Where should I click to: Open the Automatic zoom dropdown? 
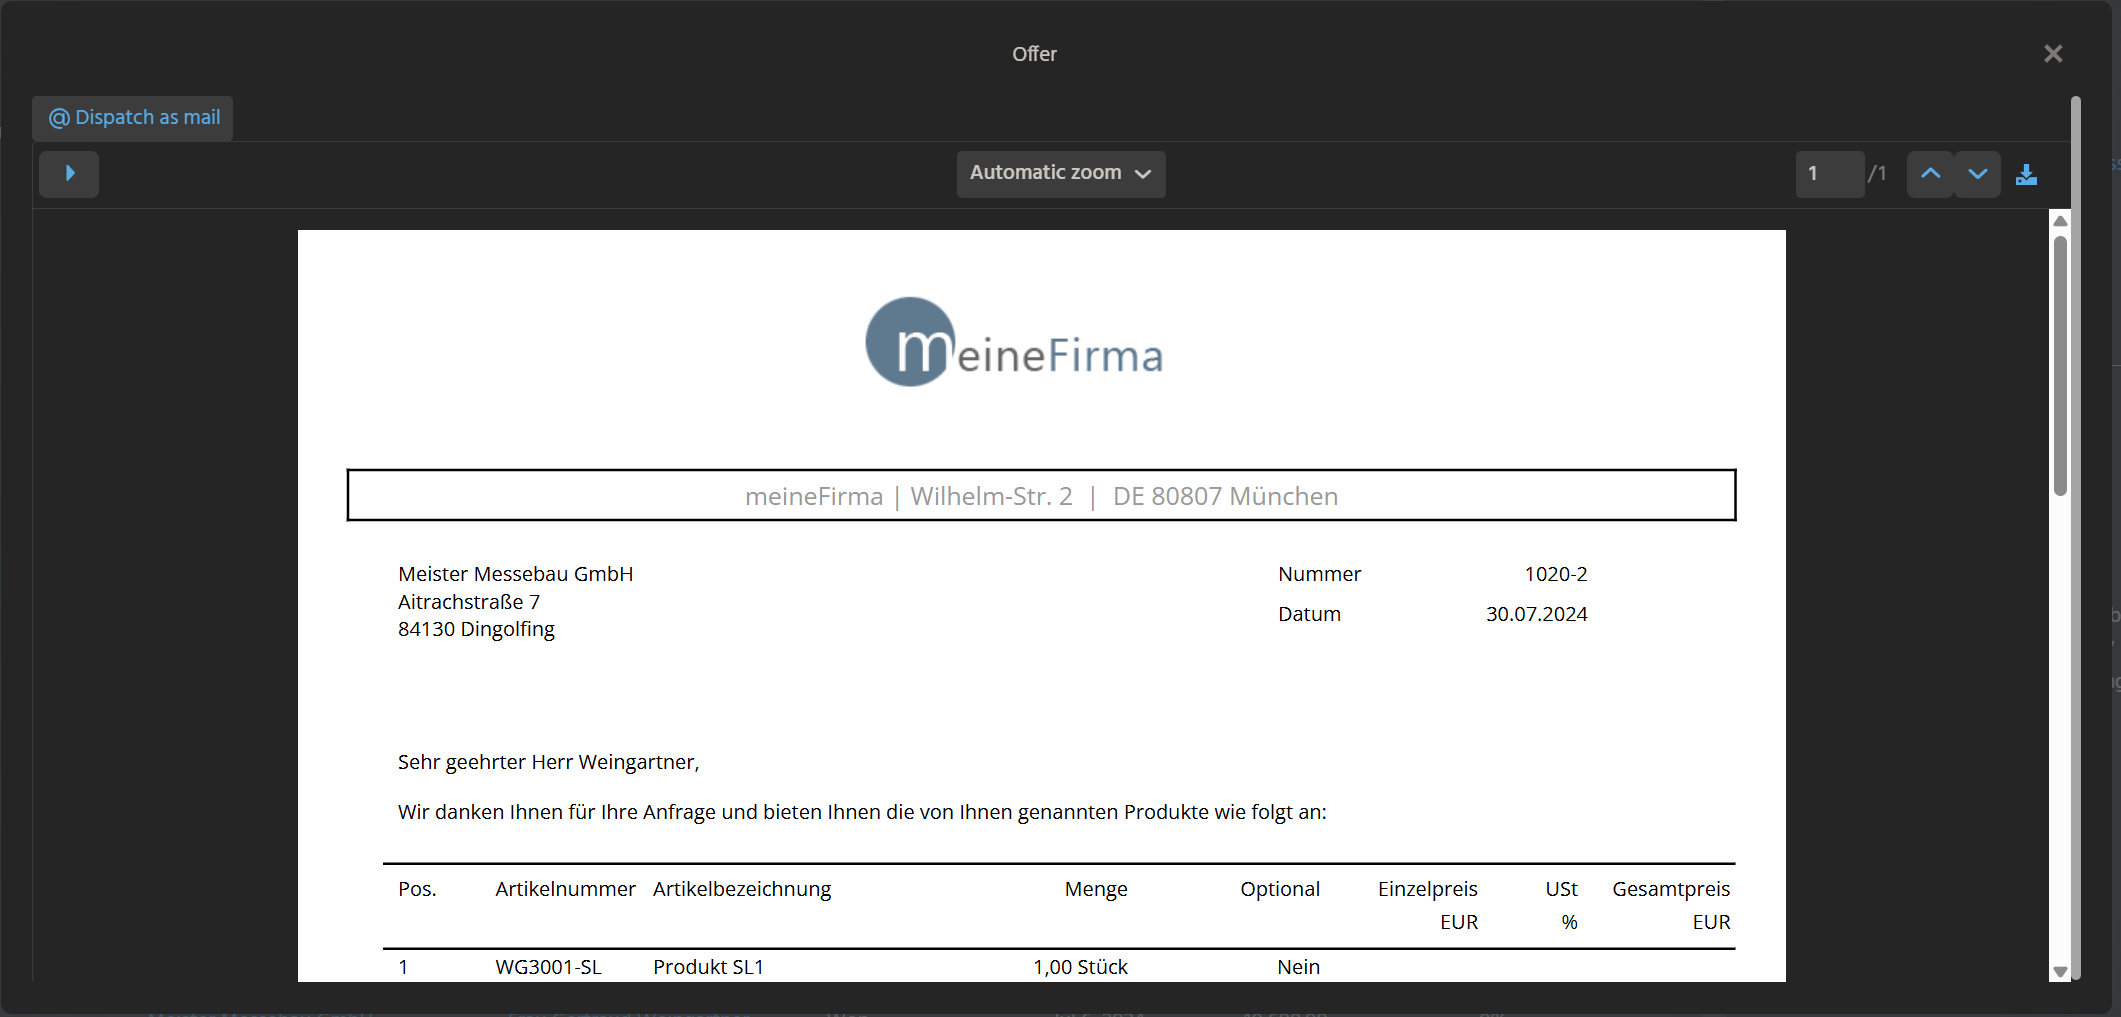coord(1060,174)
